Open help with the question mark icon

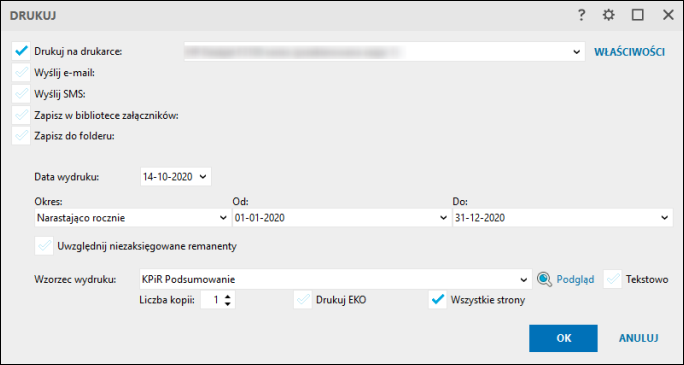(581, 16)
